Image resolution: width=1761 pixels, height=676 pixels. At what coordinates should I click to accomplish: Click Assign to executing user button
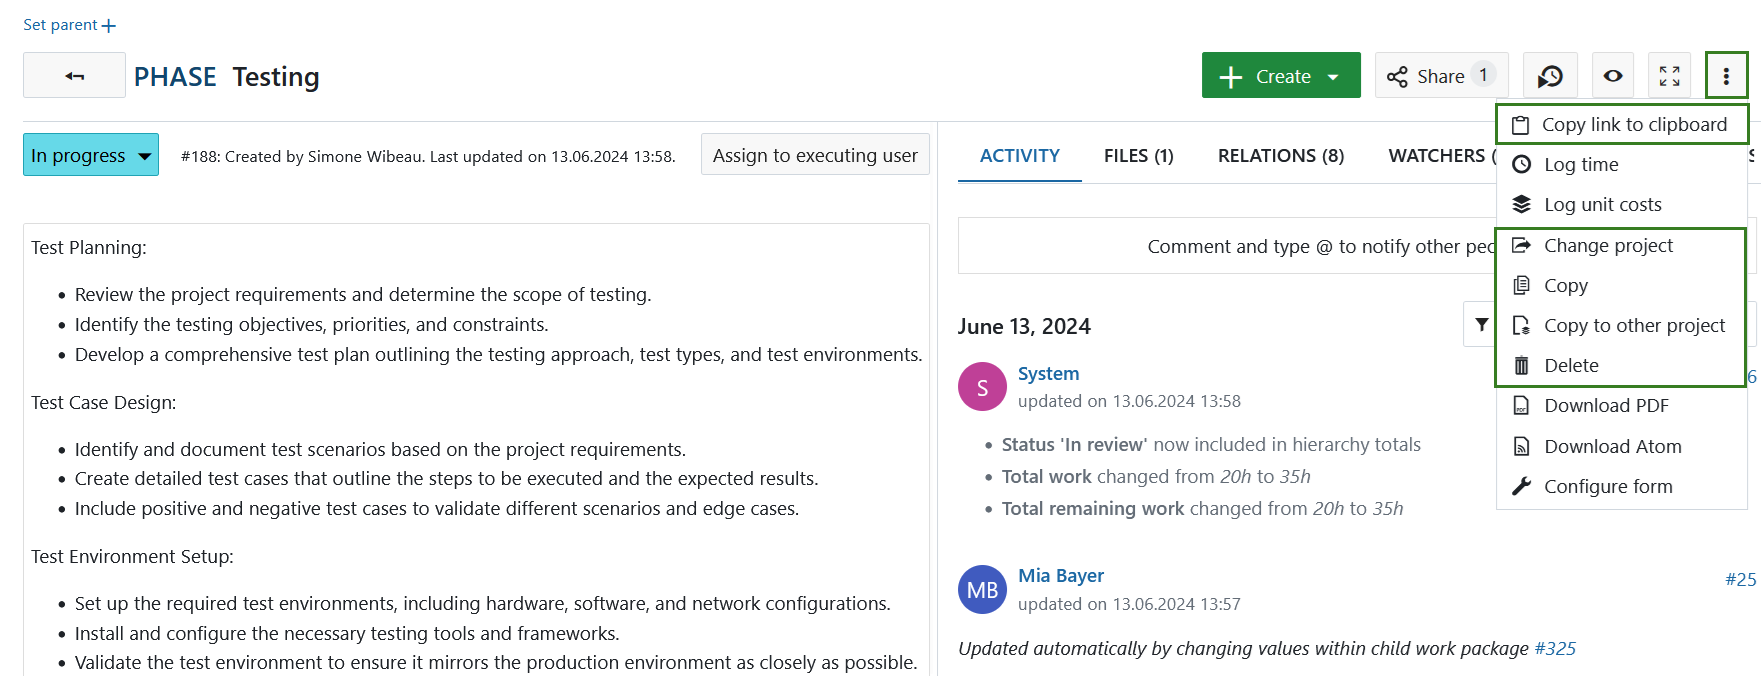click(814, 155)
